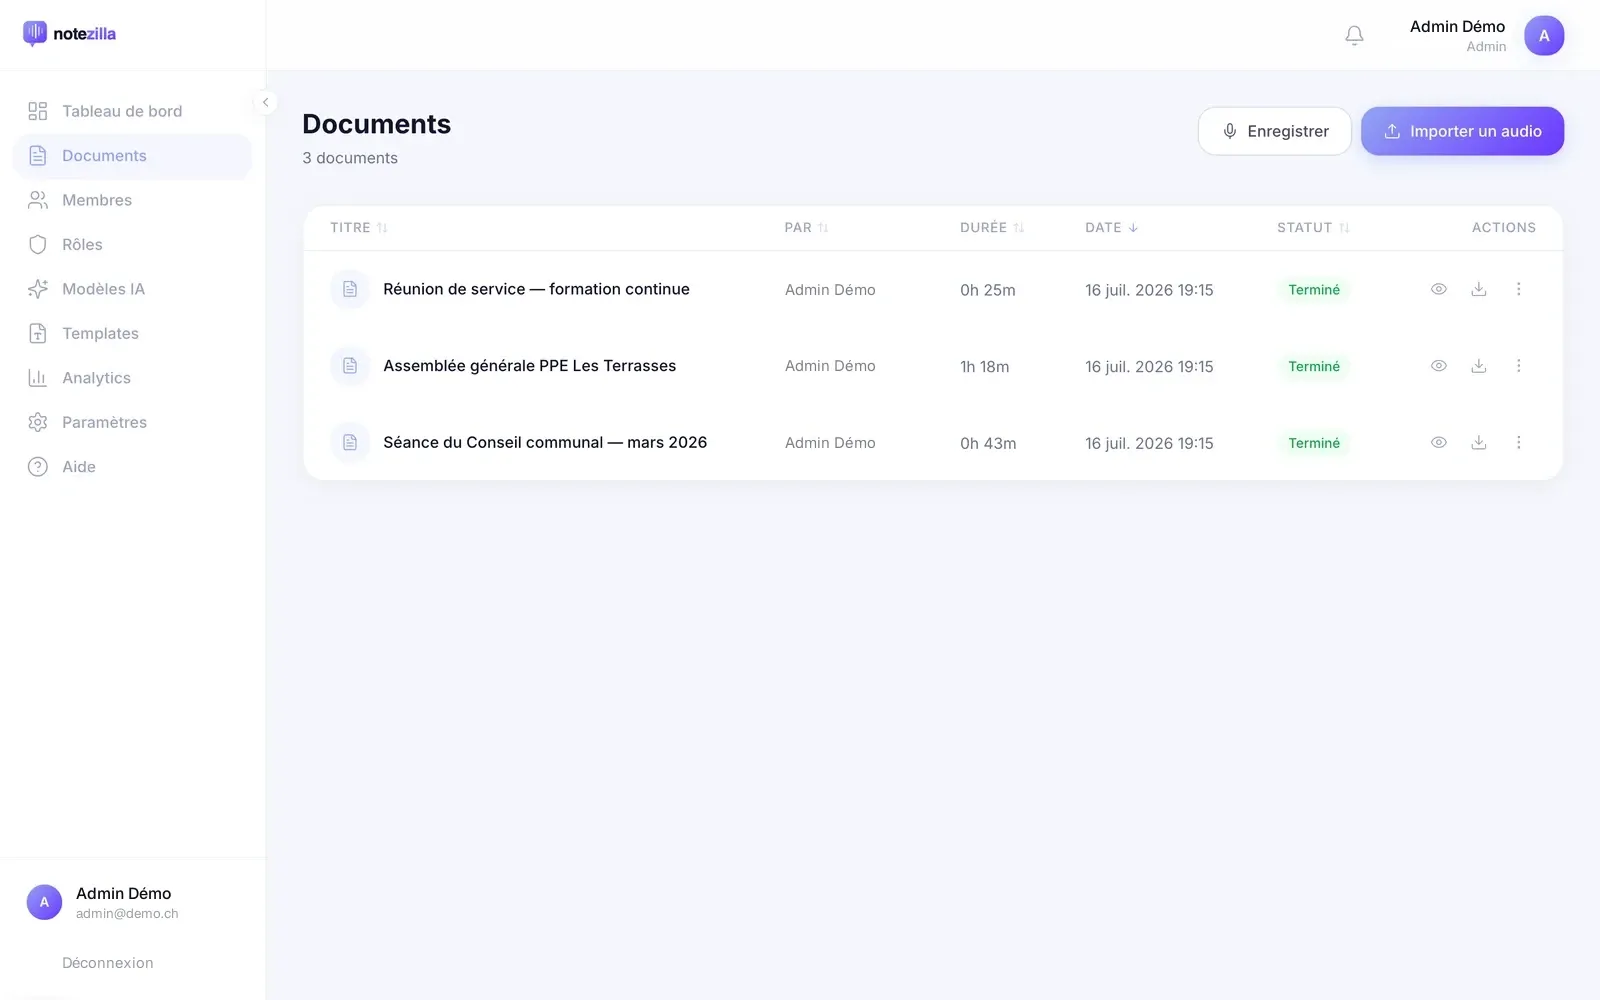Click the Enregistrer button
Image resolution: width=1600 pixels, height=1000 pixels.
[x=1275, y=131]
